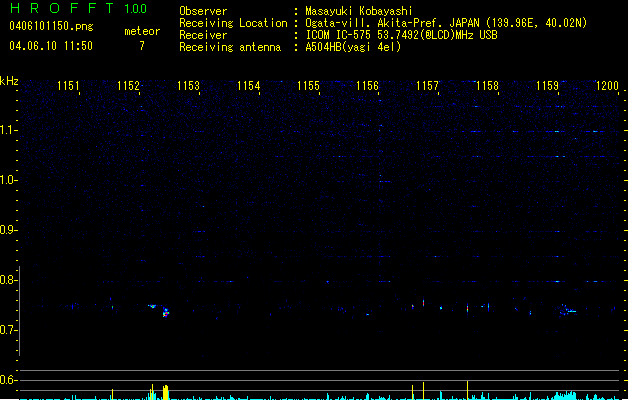The image size is (629, 400).
Task: Click the 0.7 frequency axis label
Action: click(8, 330)
